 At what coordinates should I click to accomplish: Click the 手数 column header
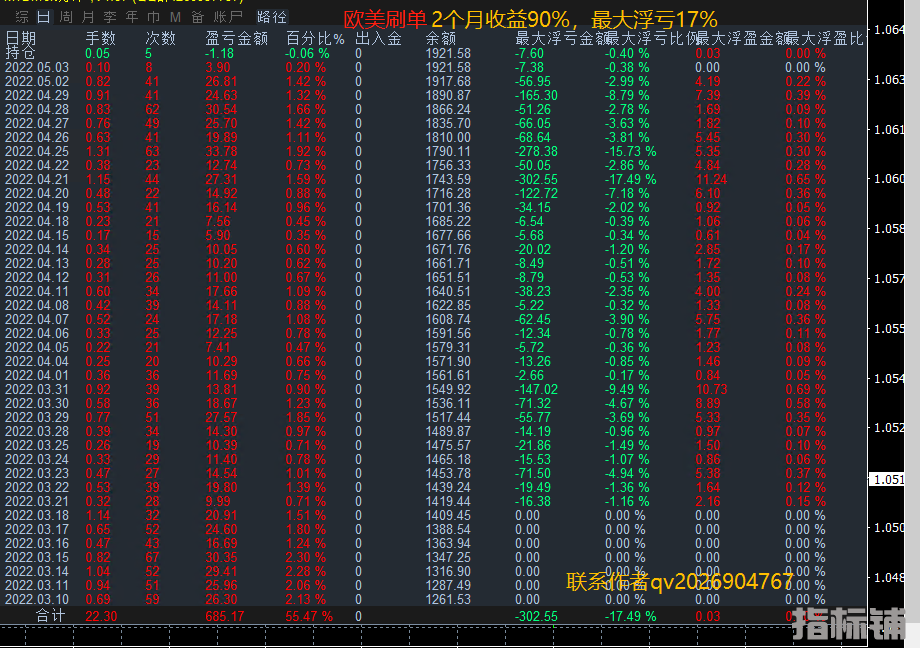pos(101,38)
